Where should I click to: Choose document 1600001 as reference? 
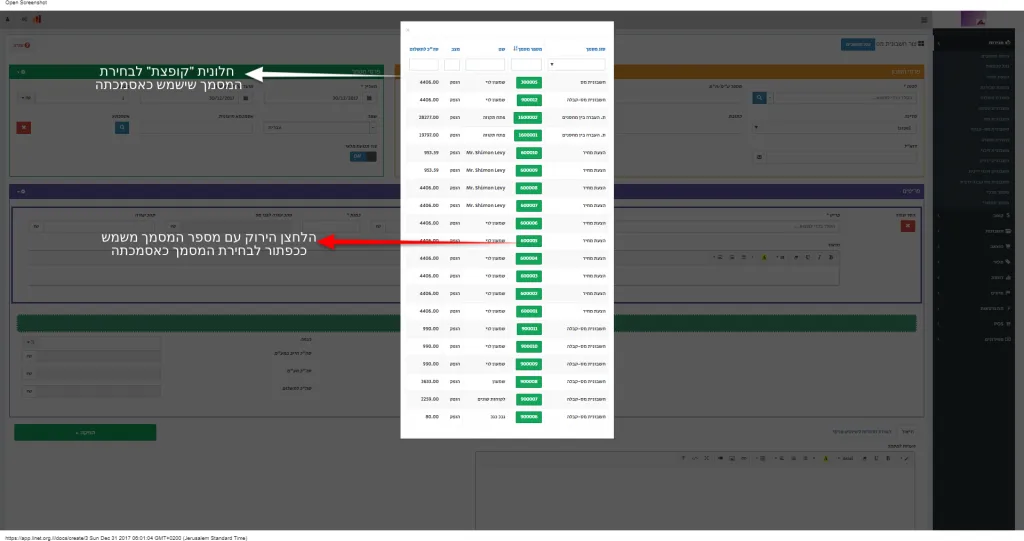tap(528, 135)
